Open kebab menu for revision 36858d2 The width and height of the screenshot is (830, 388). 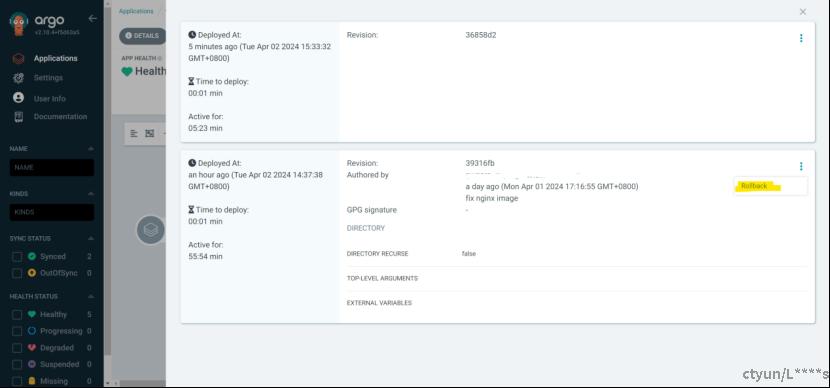(801, 38)
